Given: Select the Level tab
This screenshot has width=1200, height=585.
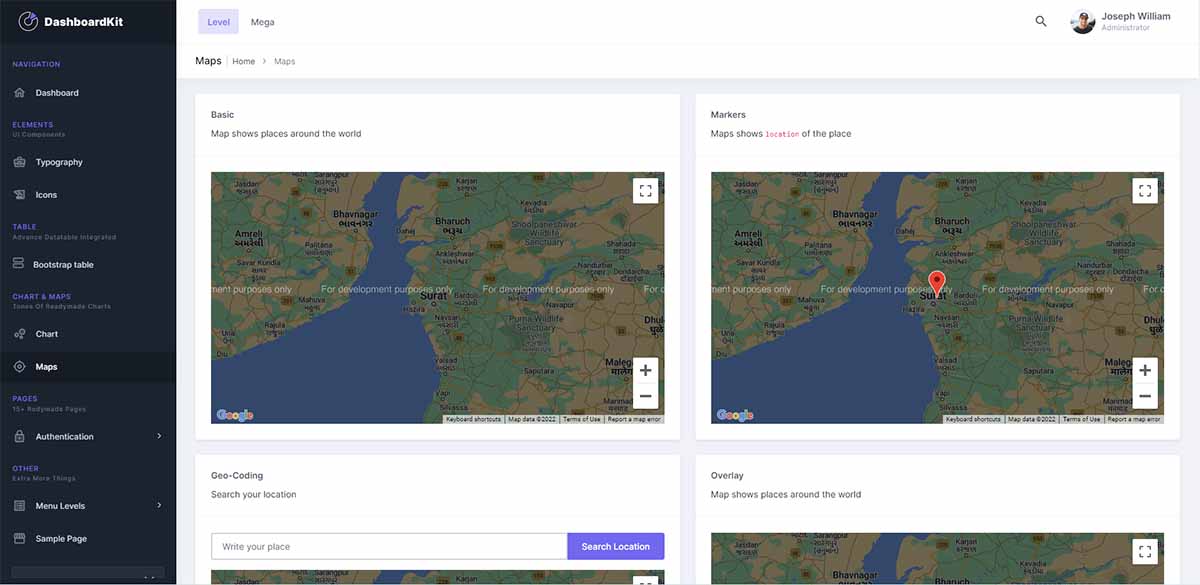Looking at the screenshot, I should pos(218,21).
